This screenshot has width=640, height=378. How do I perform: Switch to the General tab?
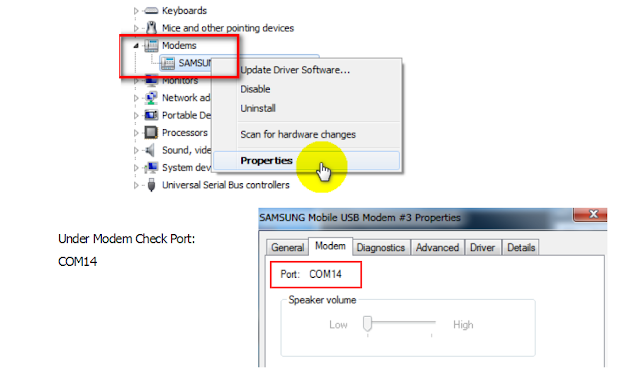tap(287, 247)
